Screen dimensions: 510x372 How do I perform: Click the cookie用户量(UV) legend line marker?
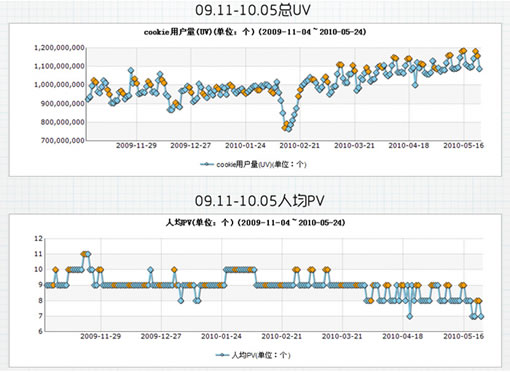(x=207, y=164)
